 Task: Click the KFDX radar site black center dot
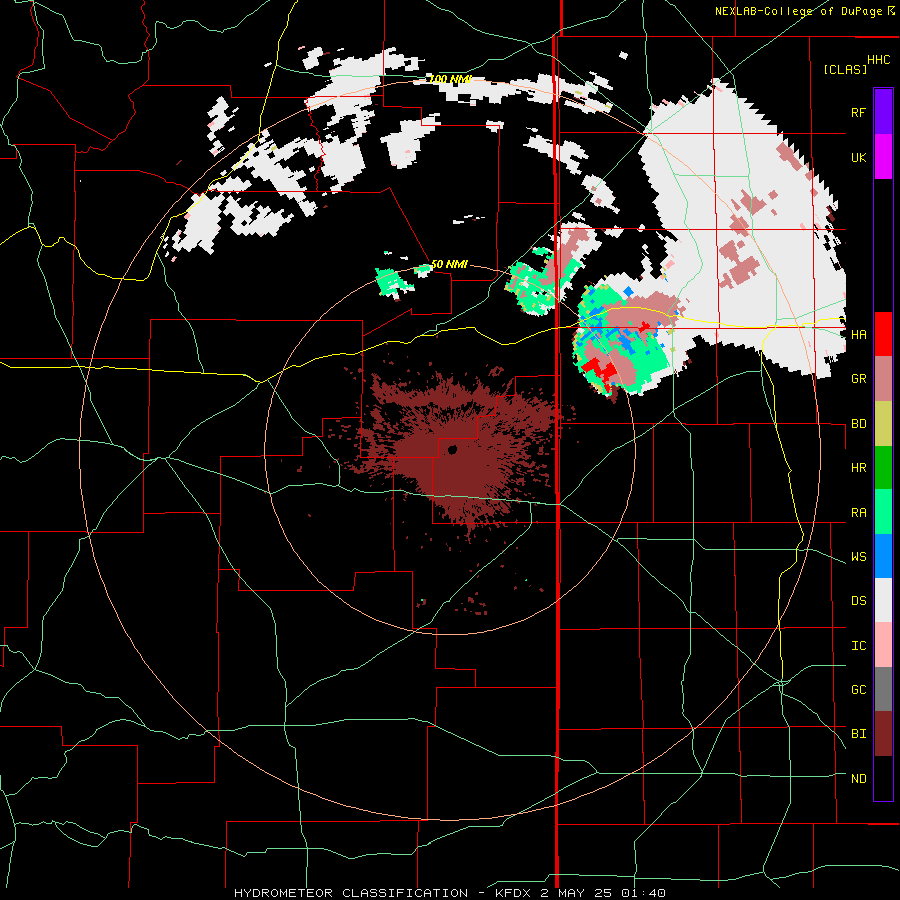tap(452, 449)
